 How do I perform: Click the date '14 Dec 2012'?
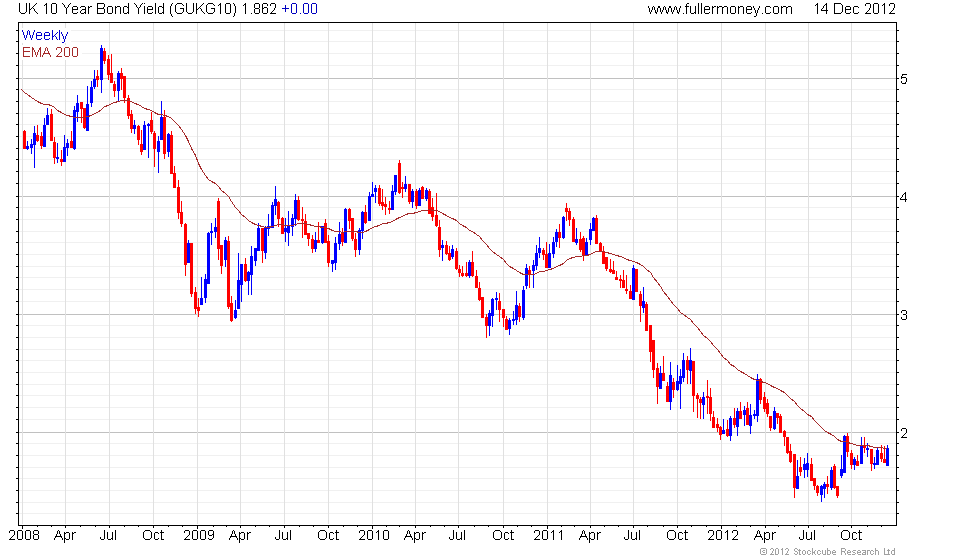(x=854, y=9)
